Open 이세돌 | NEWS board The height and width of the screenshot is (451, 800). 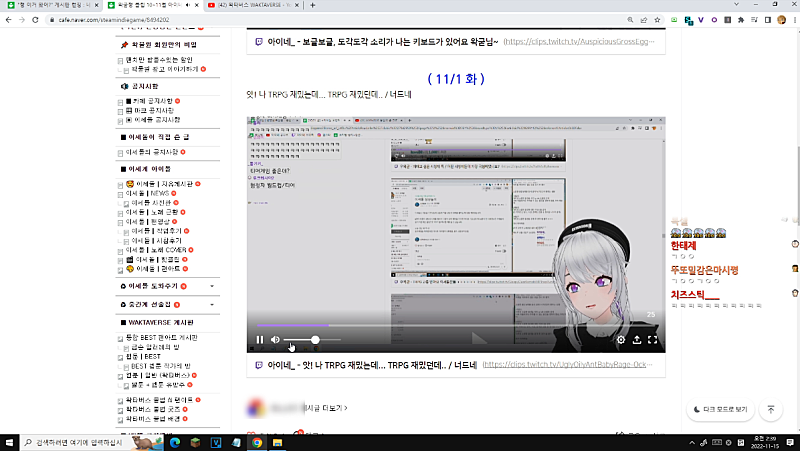coord(147,193)
